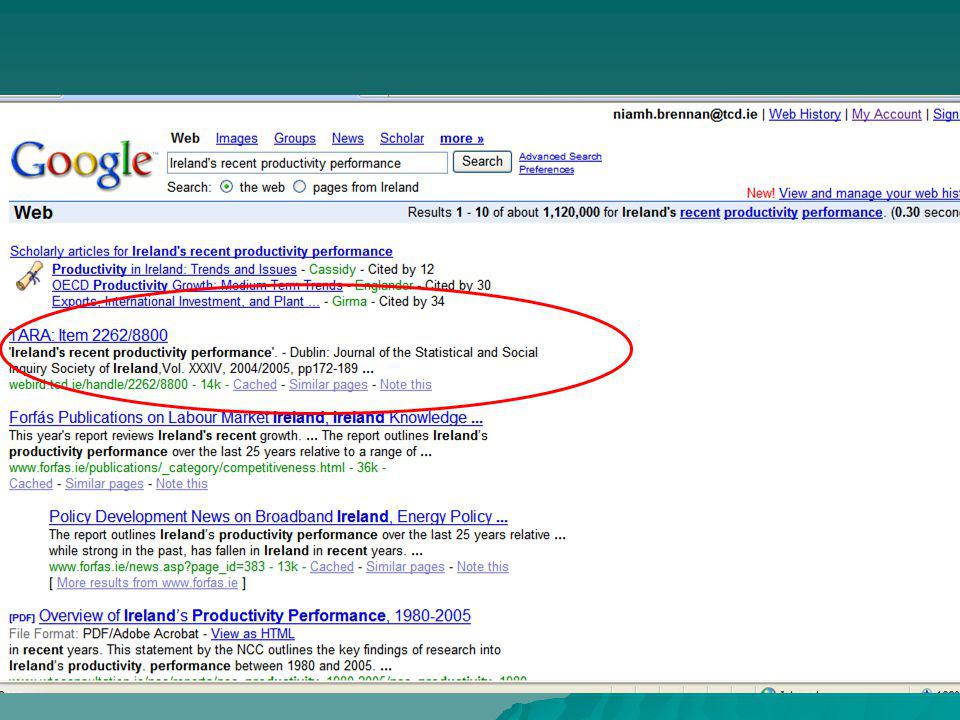Click the niamh.brennan@tcd.ie account text
Image resolution: width=960 pixels, height=720 pixels.
click(x=685, y=114)
